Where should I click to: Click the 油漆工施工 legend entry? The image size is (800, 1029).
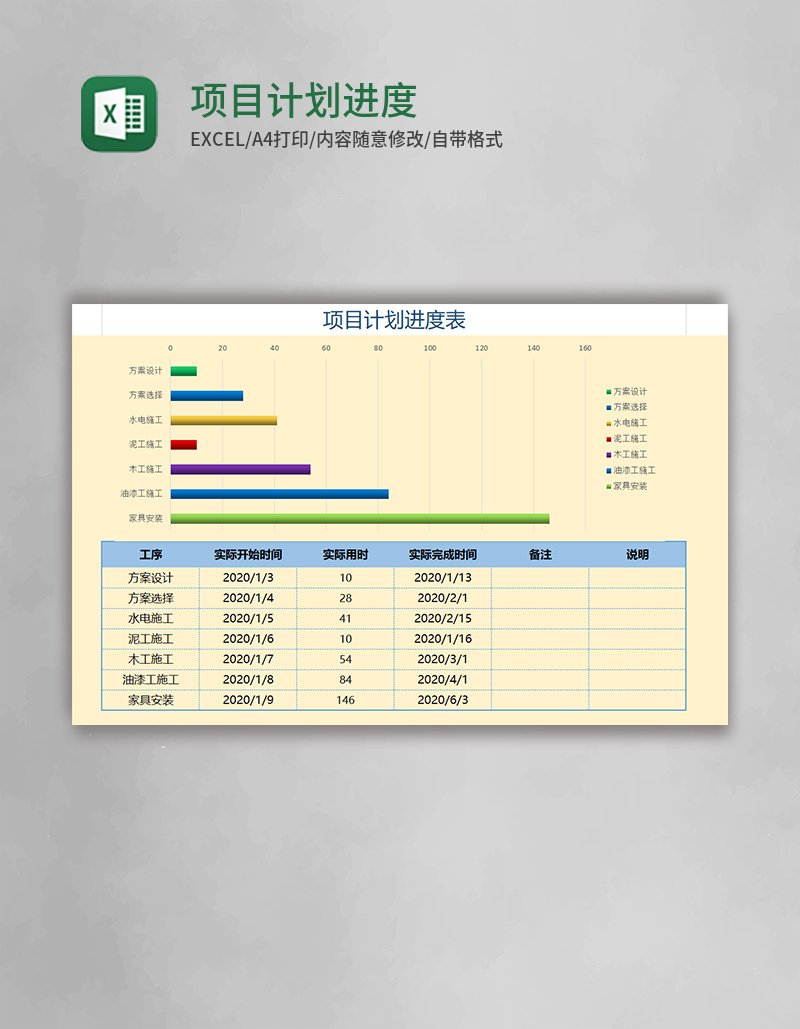coord(627,471)
